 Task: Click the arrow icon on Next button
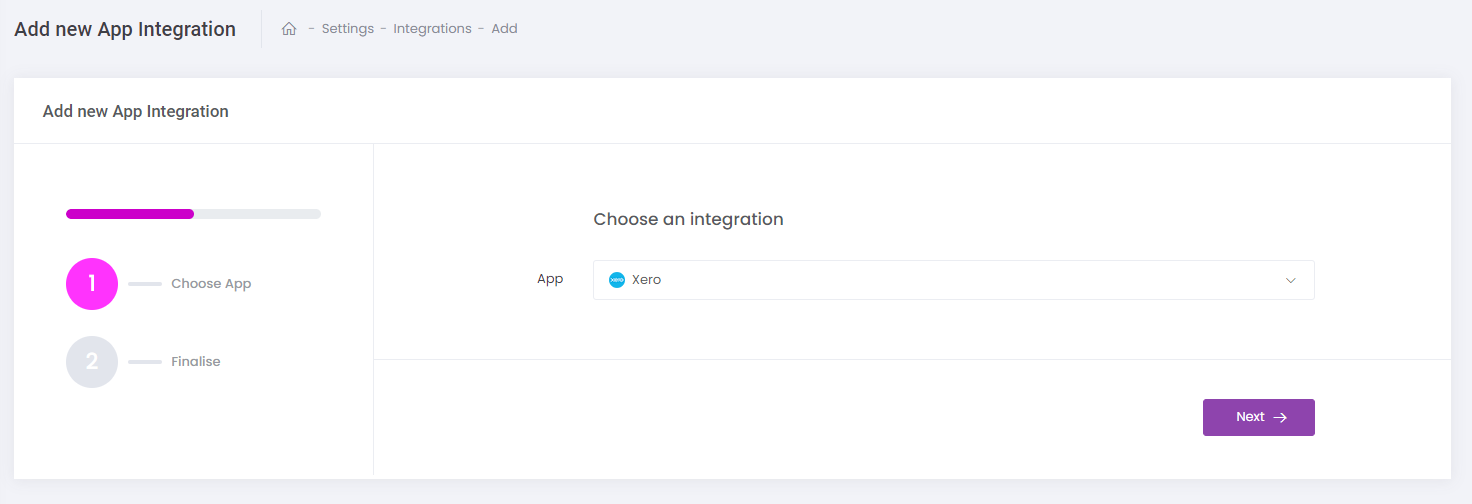pos(1280,418)
